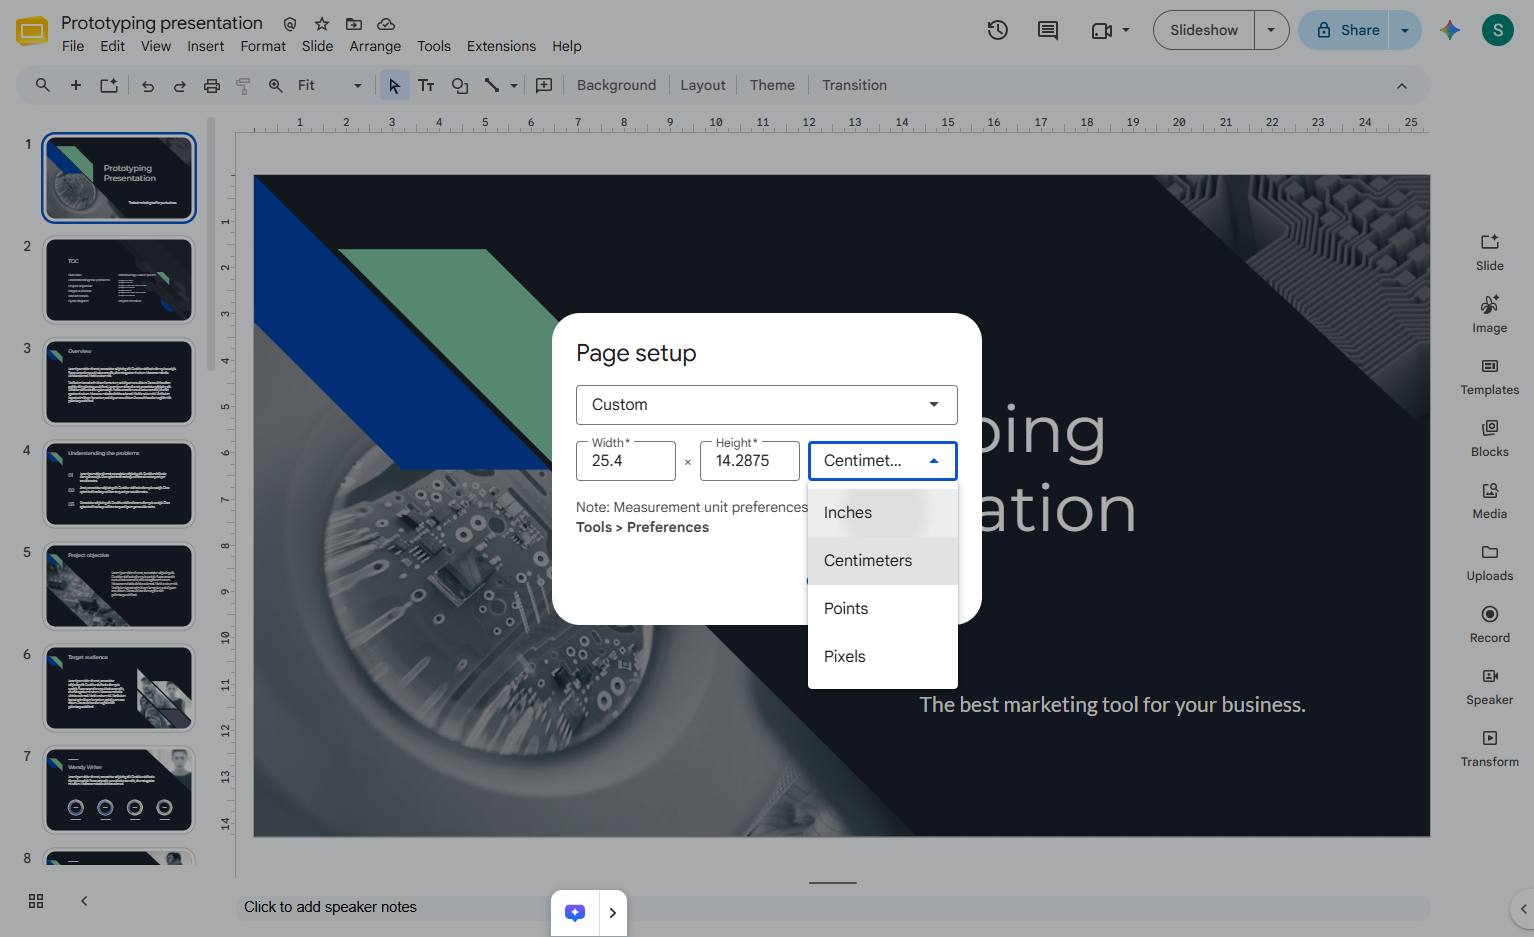
Task: Click the Height input field
Action: coord(750,461)
